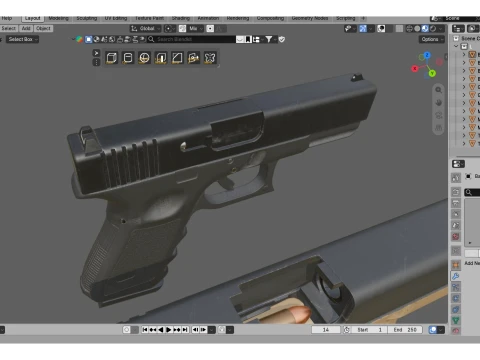Open the Compositing workspace tab

(270, 18)
